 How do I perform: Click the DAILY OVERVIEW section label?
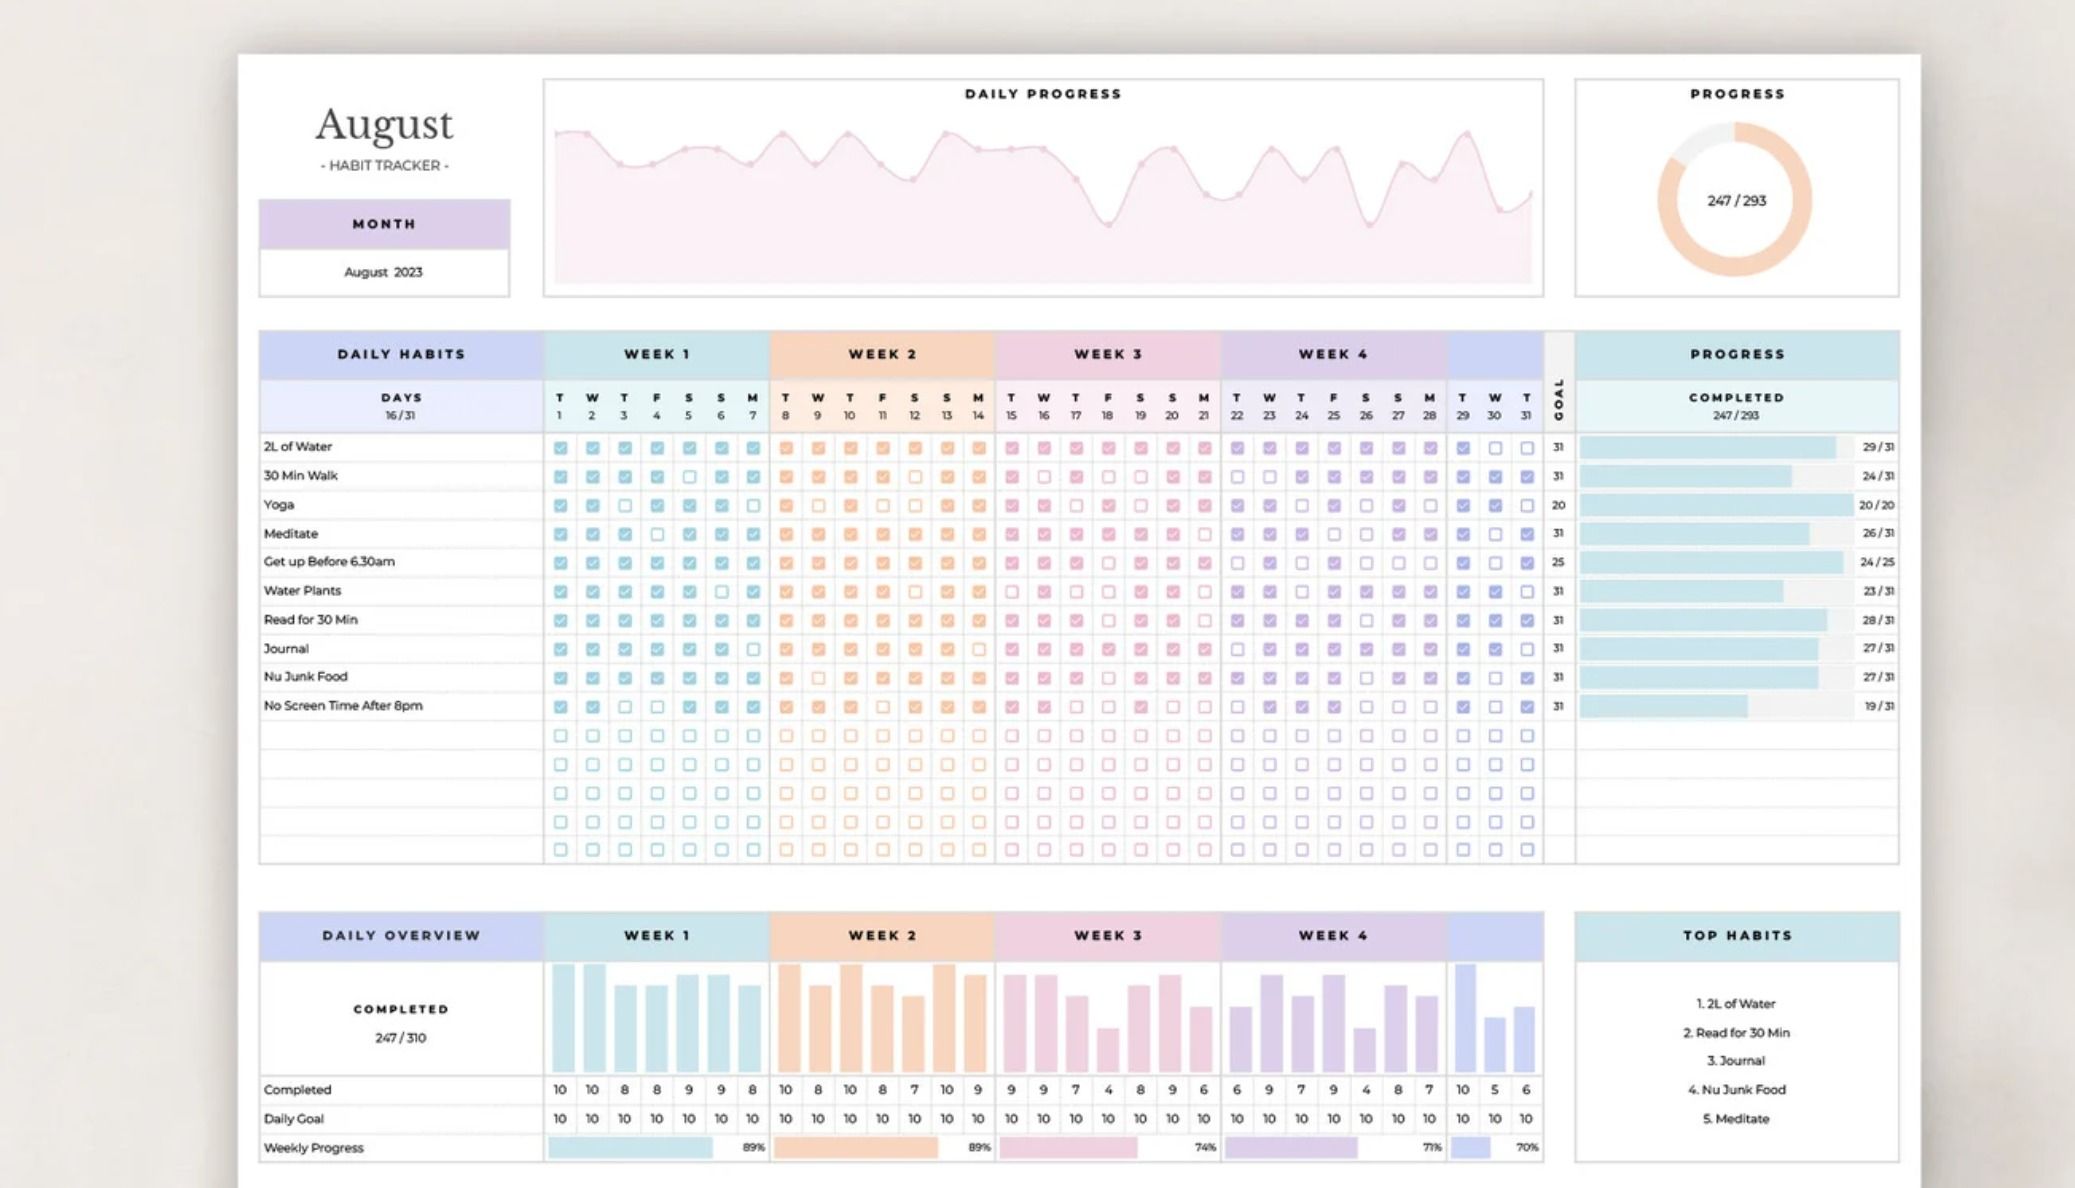click(402, 936)
